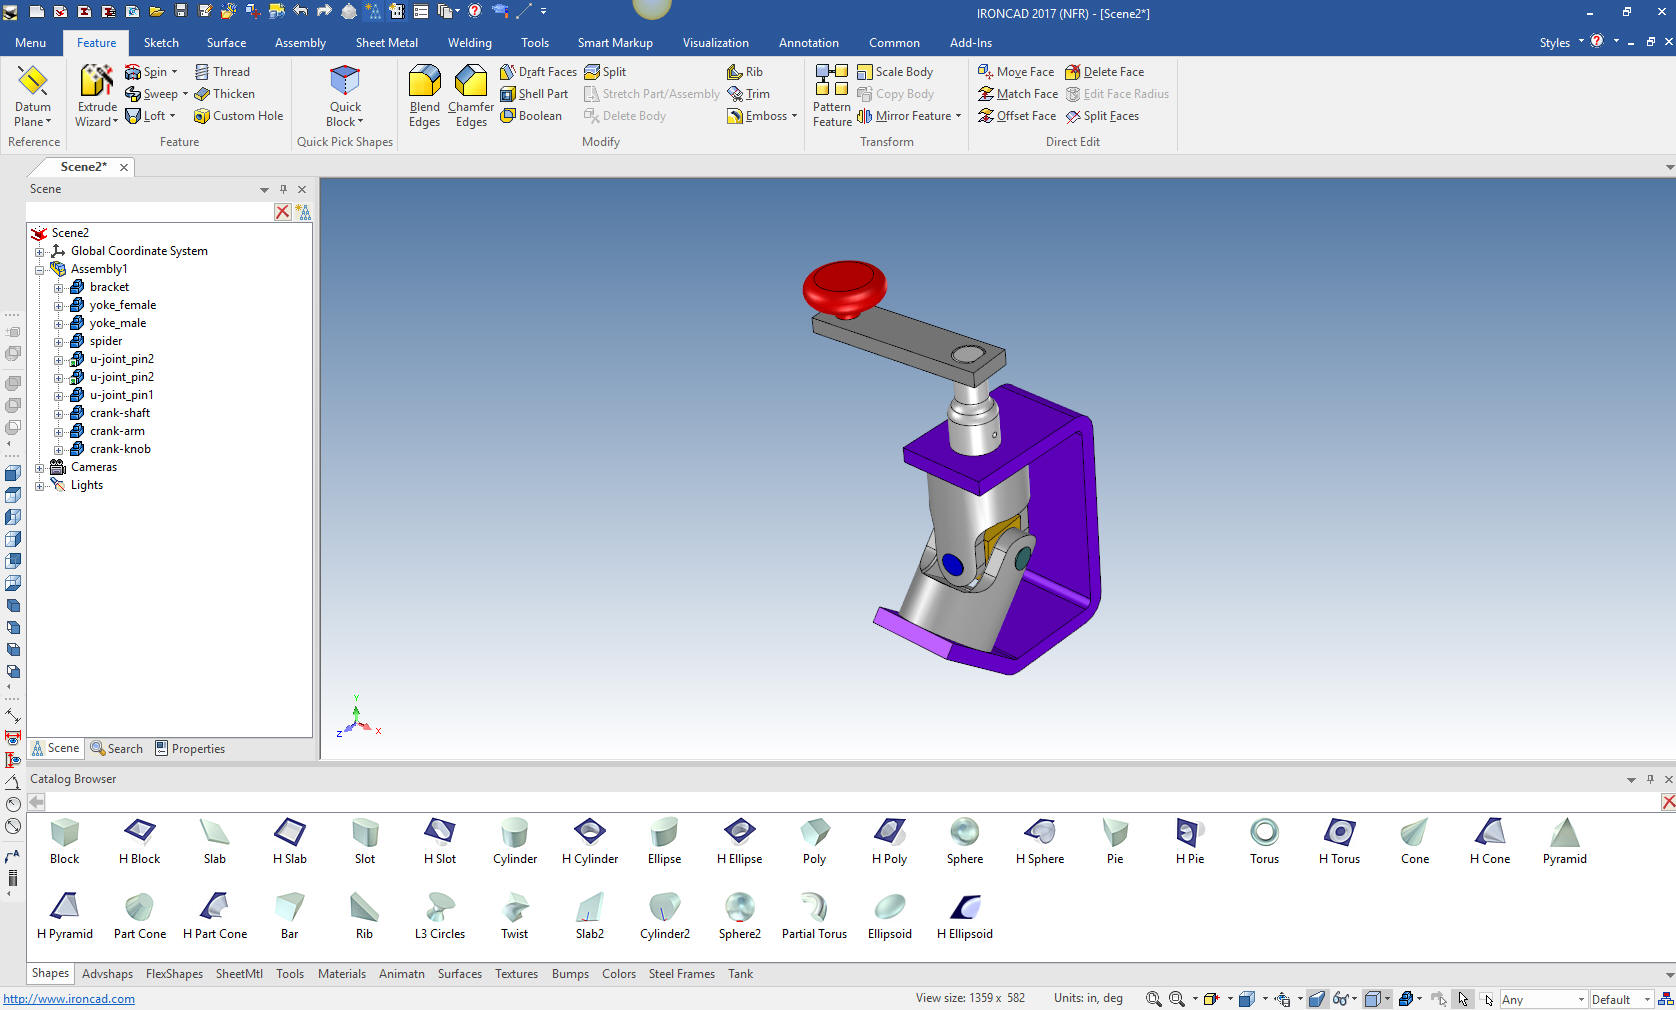Pin the Scene panel
This screenshot has height=1010, width=1676.
point(283,189)
